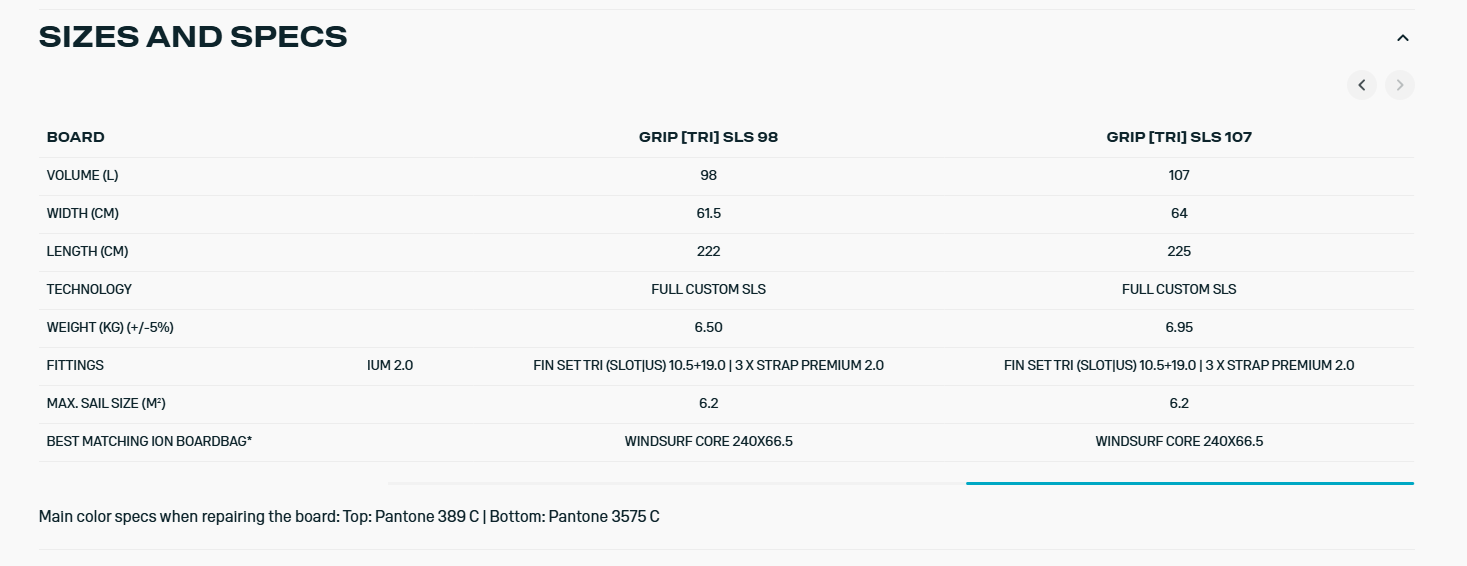Click the next table column arrow

[x=1399, y=85]
